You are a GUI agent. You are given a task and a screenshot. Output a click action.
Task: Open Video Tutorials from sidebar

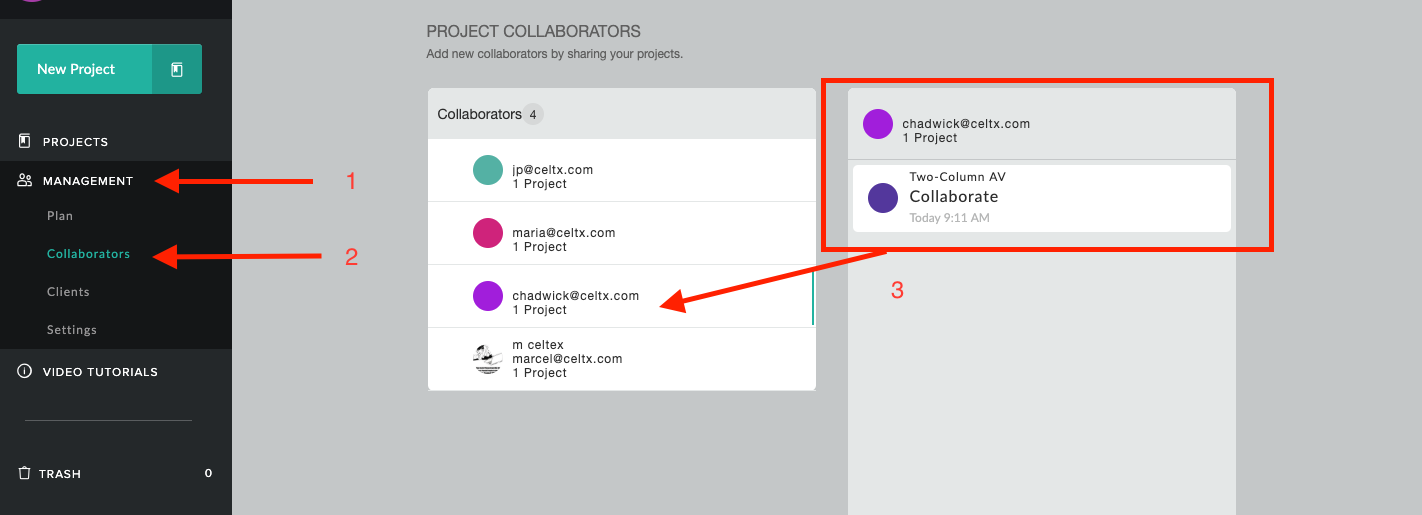(100, 372)
